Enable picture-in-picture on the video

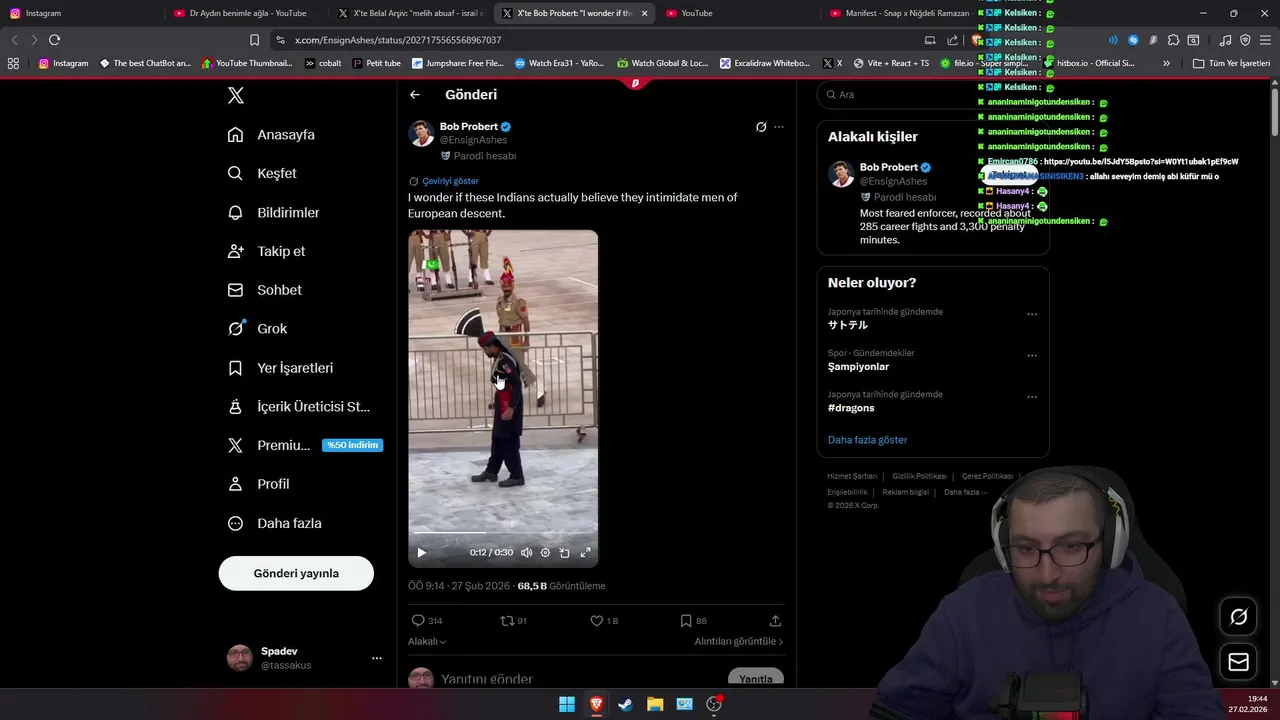click(564, 553)
